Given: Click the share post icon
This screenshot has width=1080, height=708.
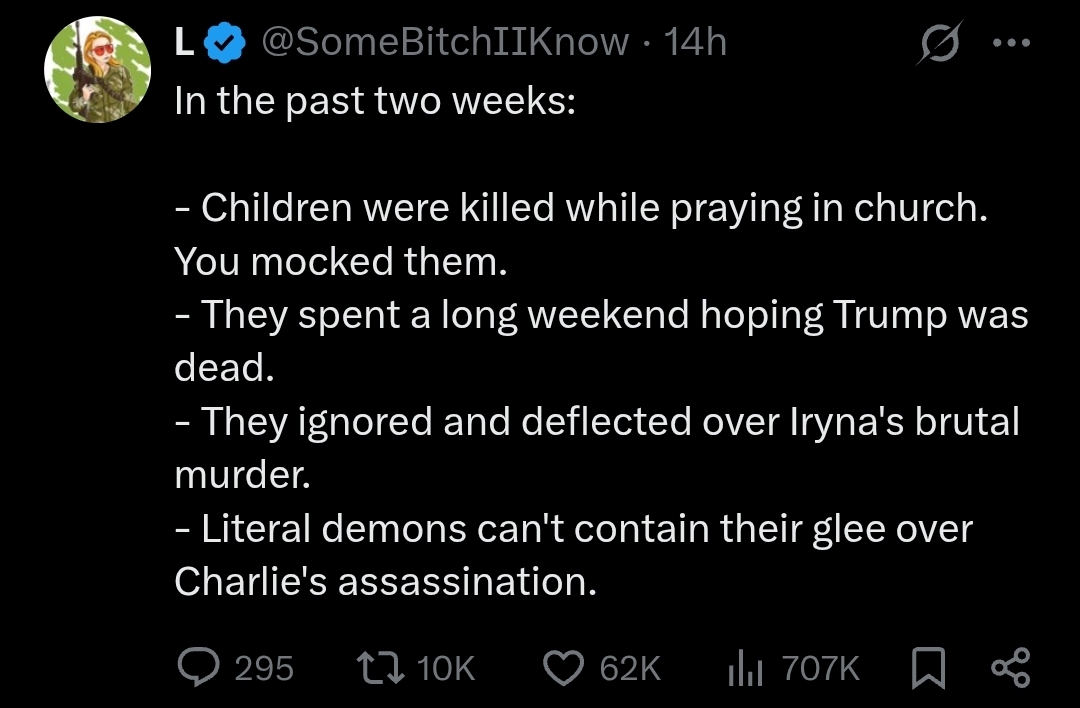Looking at the screenshot, I should [1008, 666].
